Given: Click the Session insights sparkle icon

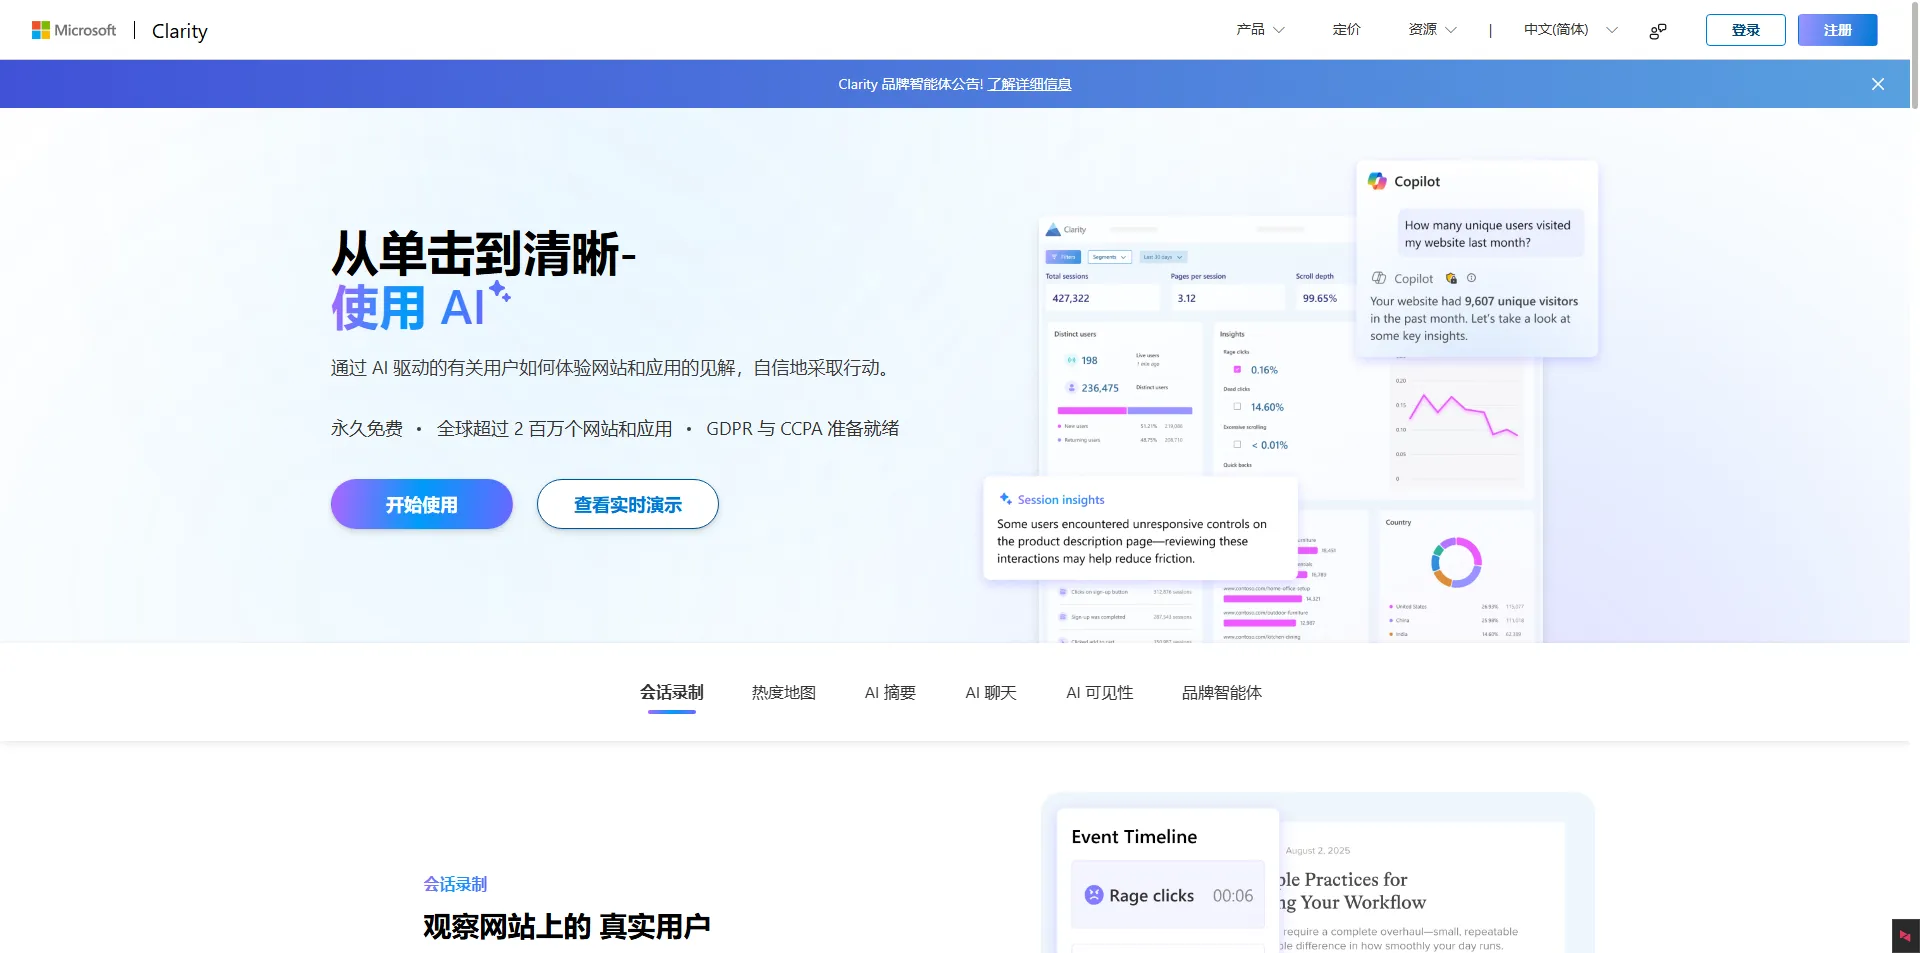Looking at the screenshot, I should click(1005, 499).
